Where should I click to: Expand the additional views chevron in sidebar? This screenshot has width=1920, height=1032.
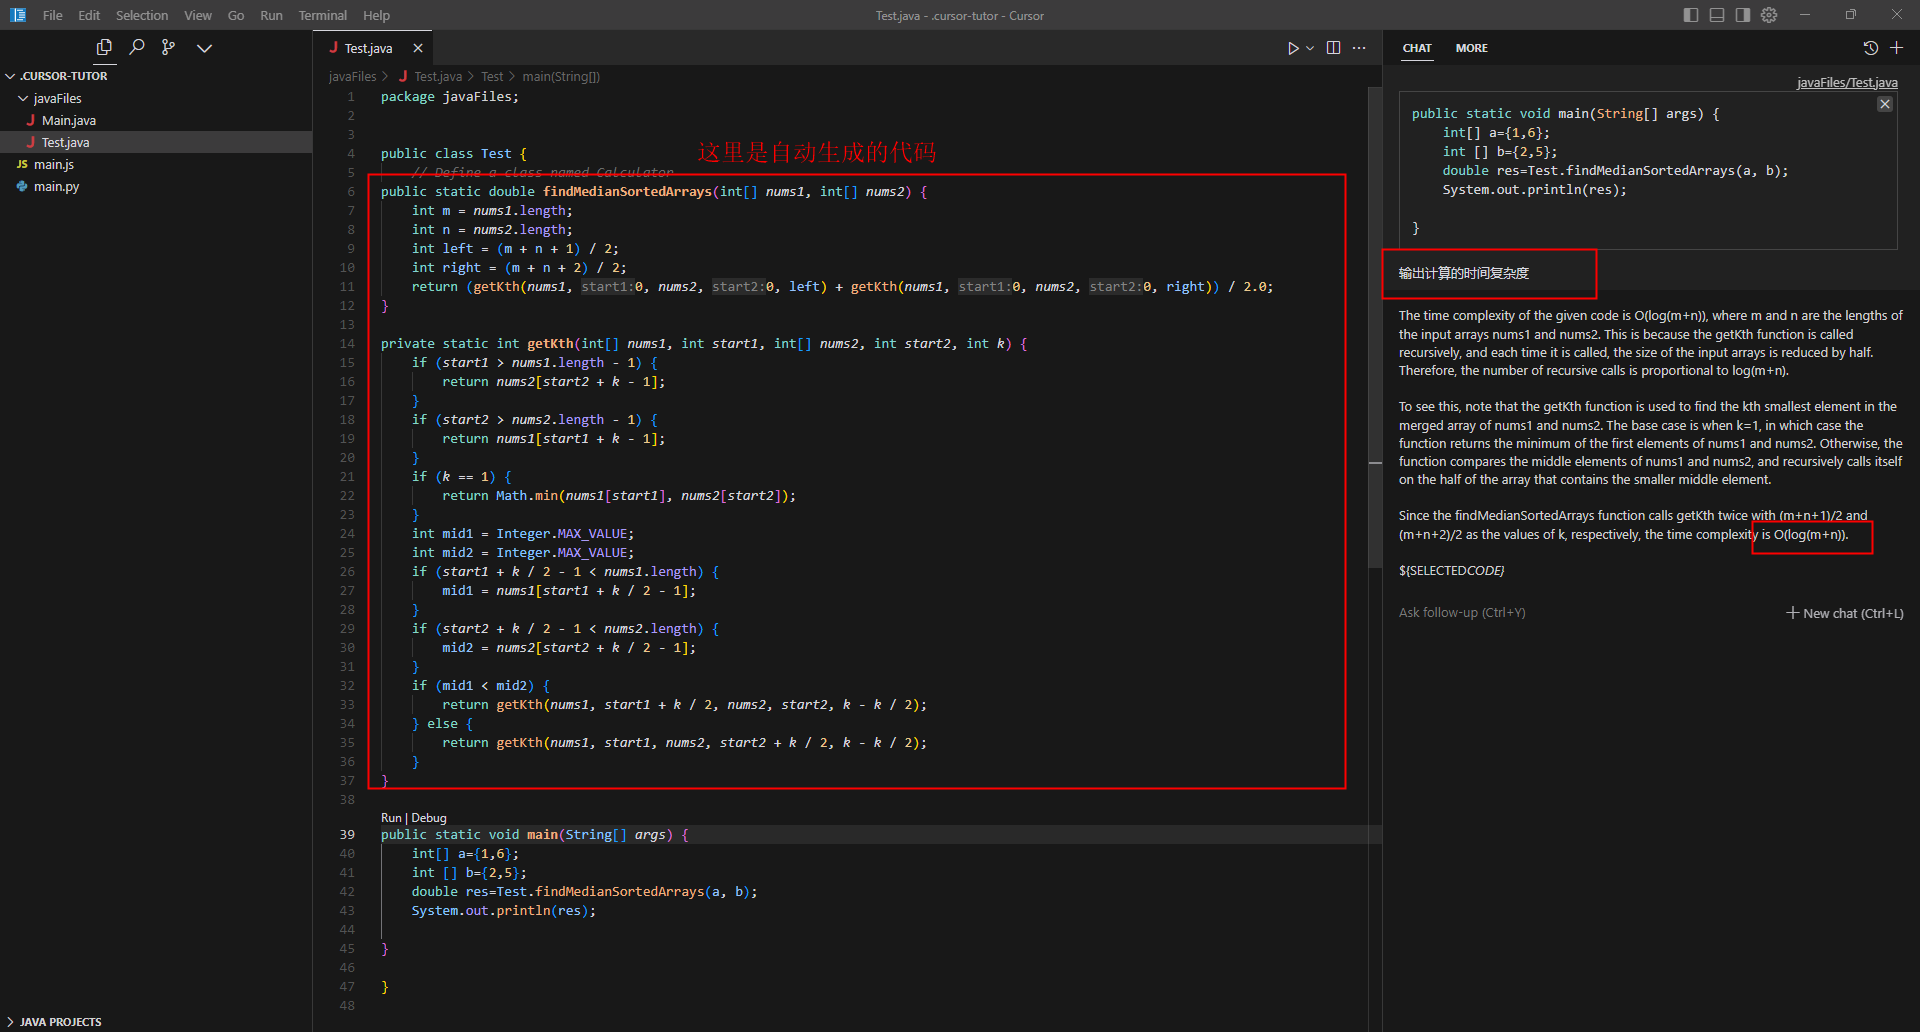tap(204, 48)
